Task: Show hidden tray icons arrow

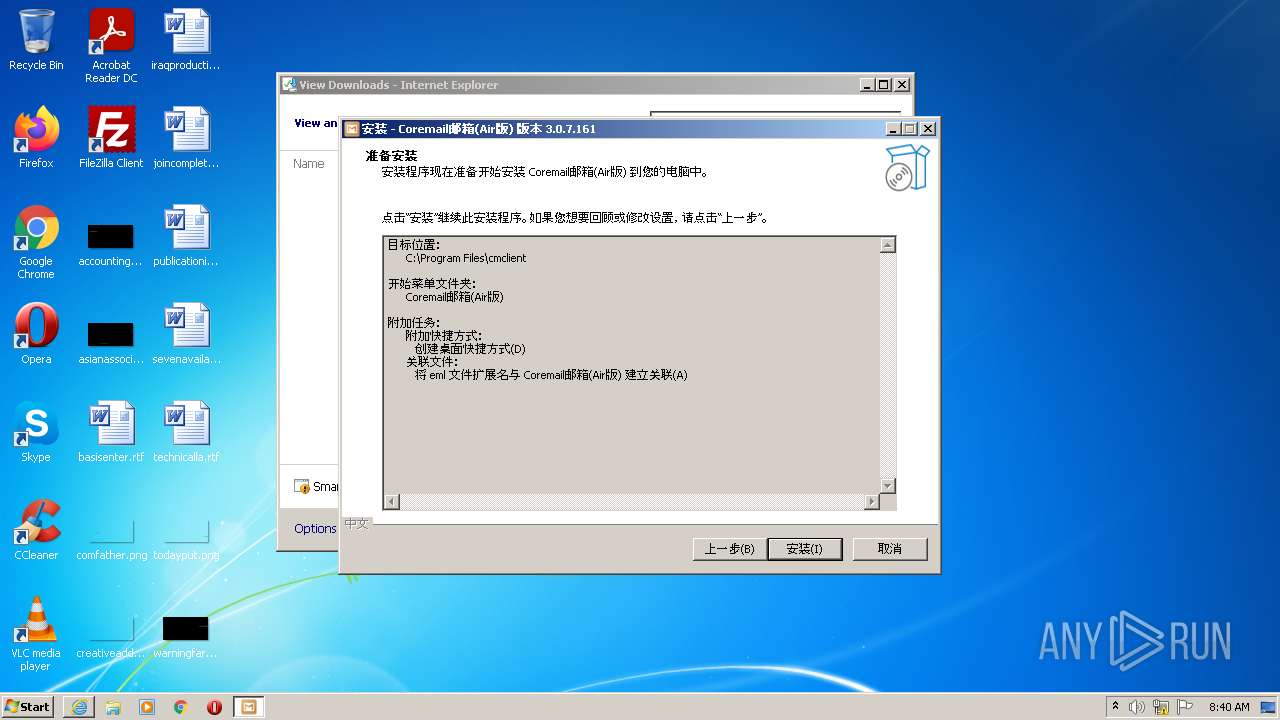Action: click(1115, 707)
